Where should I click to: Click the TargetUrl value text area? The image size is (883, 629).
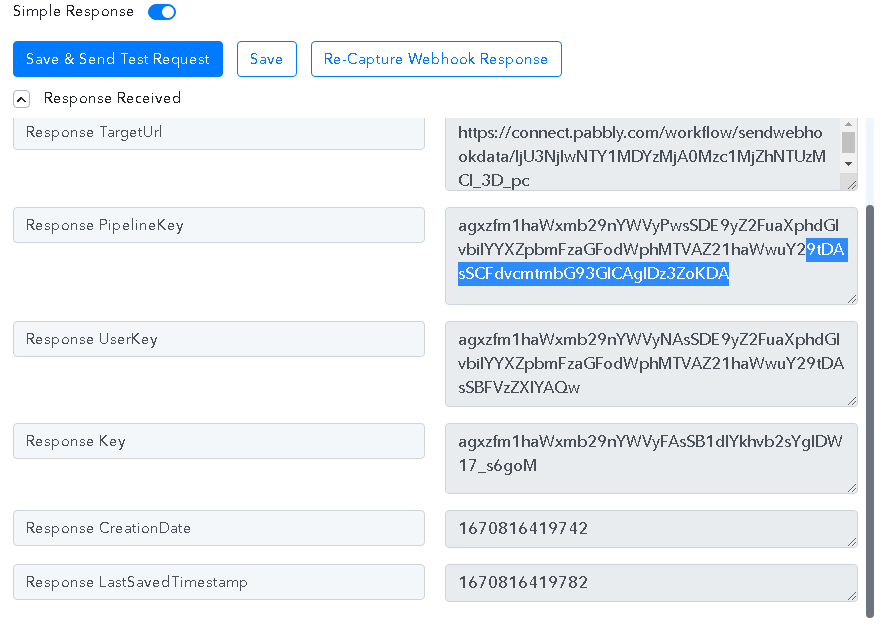tap(640, 155)
